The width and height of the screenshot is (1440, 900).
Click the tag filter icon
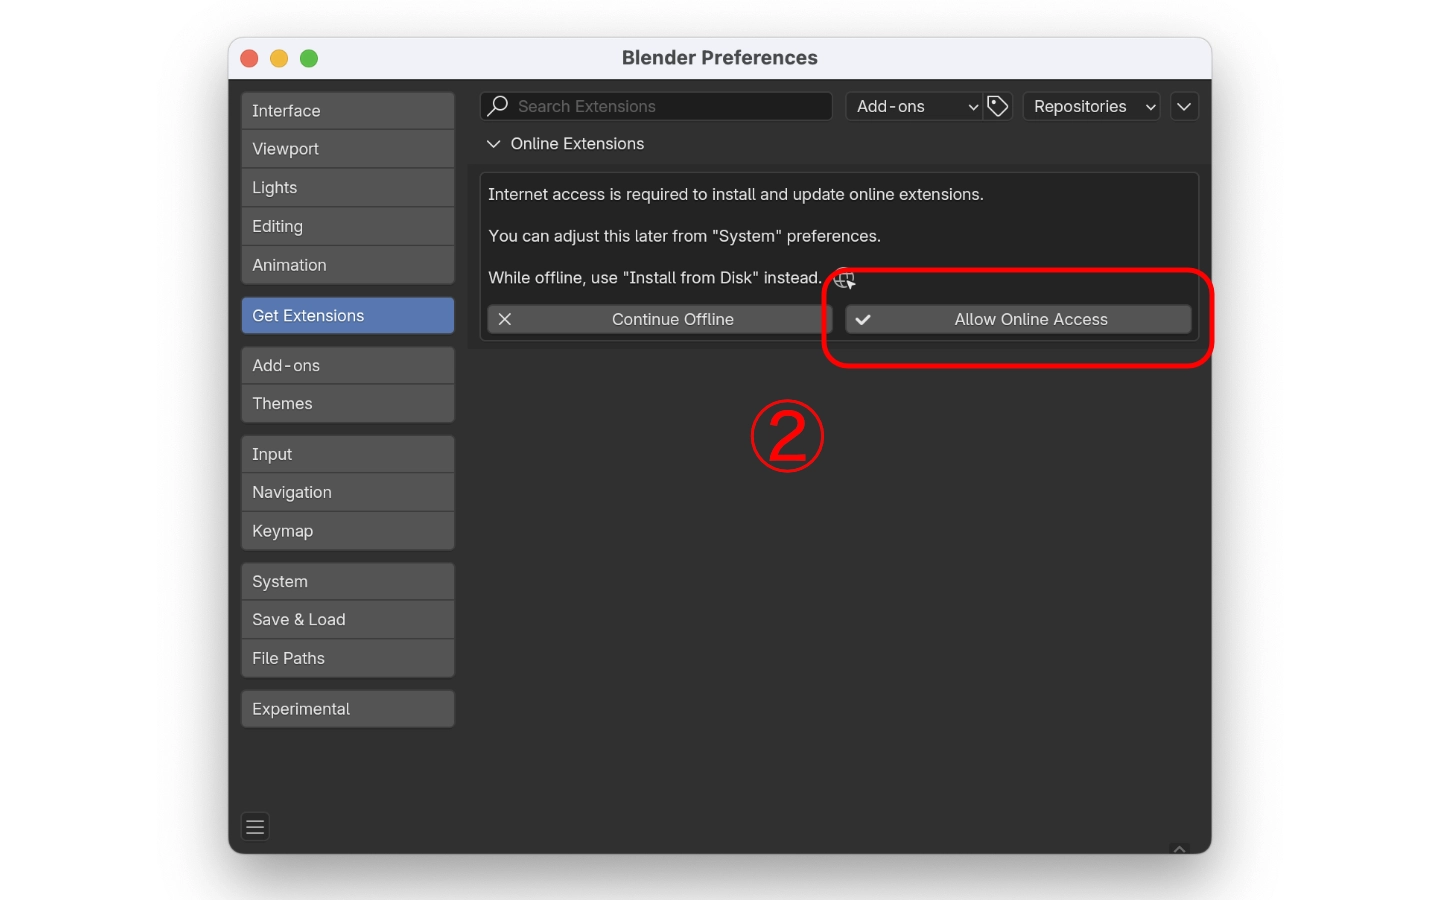(x=997, y=106)
